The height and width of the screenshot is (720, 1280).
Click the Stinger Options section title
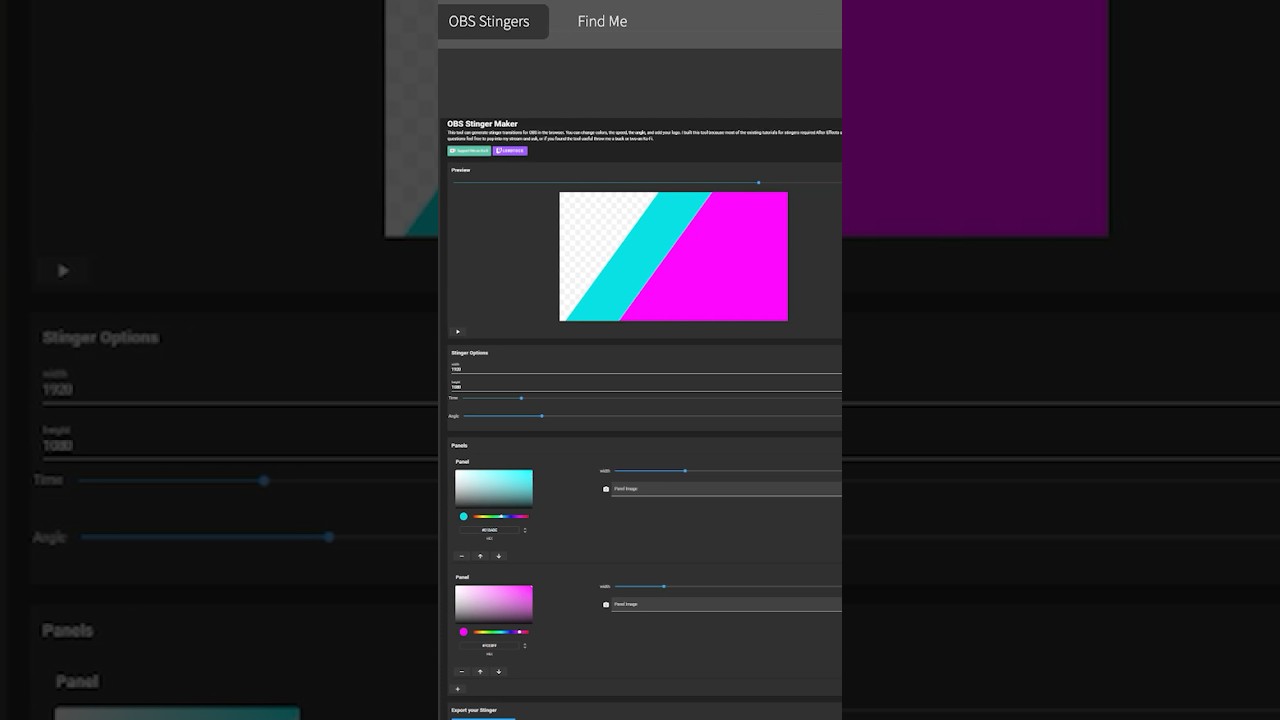click(x=470, y=353)
